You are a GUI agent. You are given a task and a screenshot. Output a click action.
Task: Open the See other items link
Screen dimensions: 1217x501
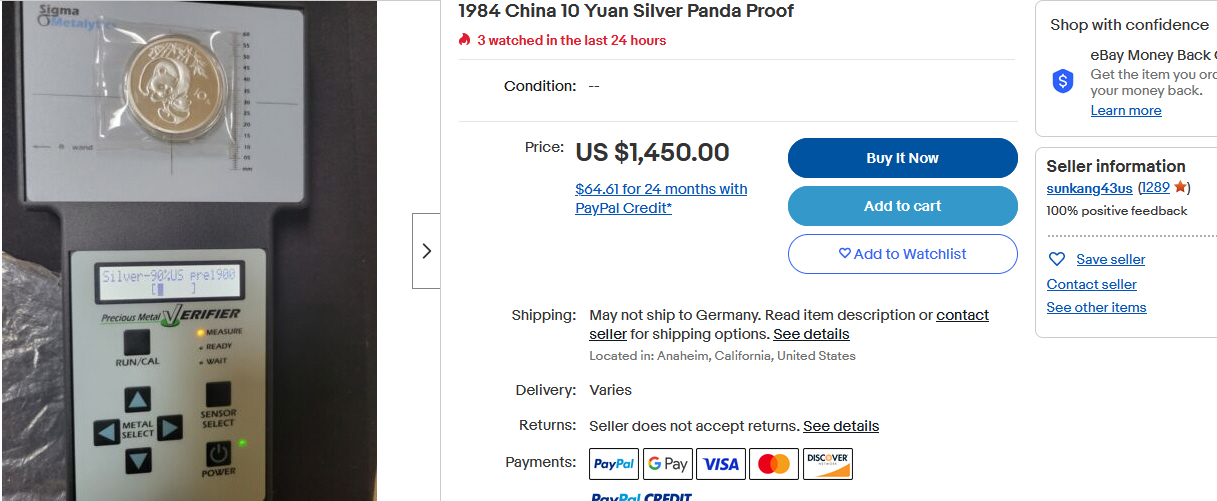tap(1096, 307)
